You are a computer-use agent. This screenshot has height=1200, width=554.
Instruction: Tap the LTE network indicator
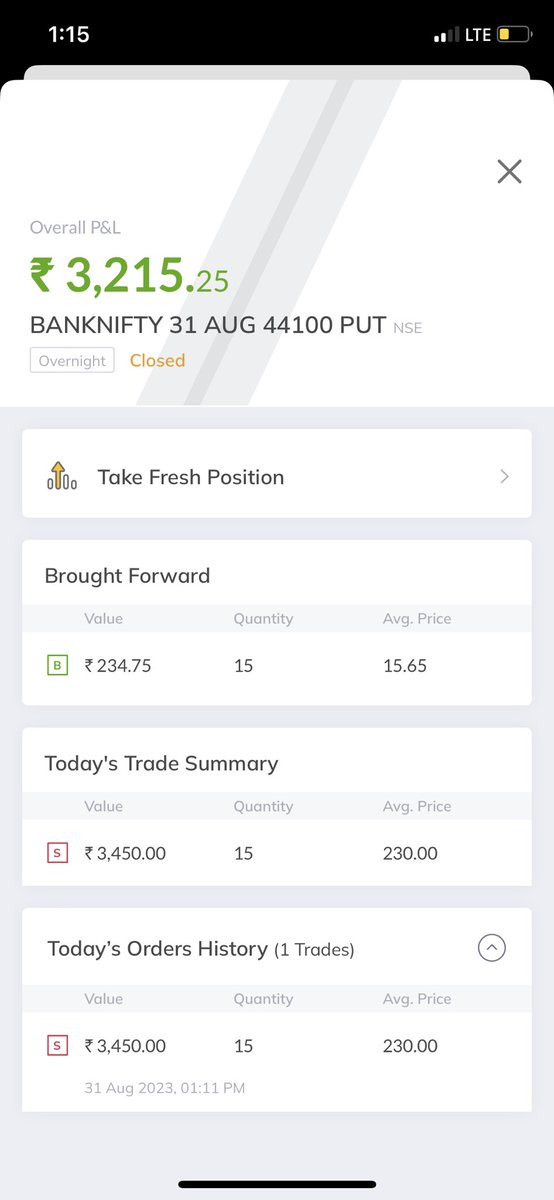click(478, 35)
